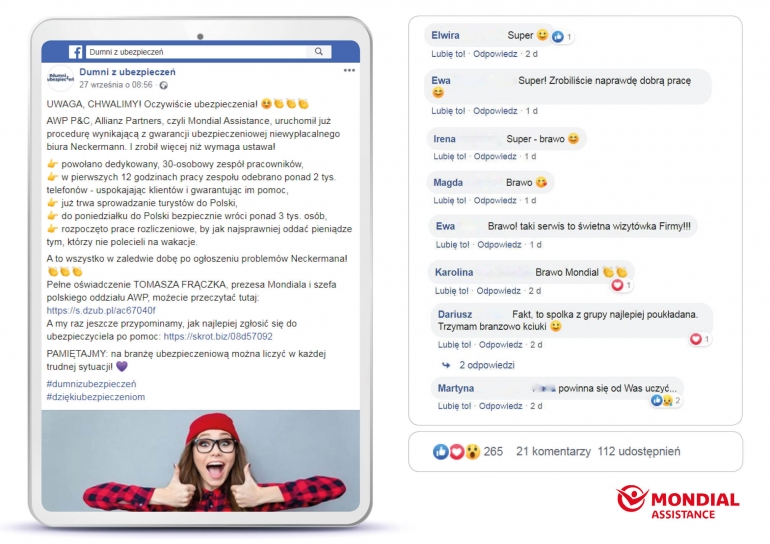The height and width of the screenshot is (544, 770).
Task: Click the Dumni z ubezpieczeń page avatar
Action: click(60, 78)
